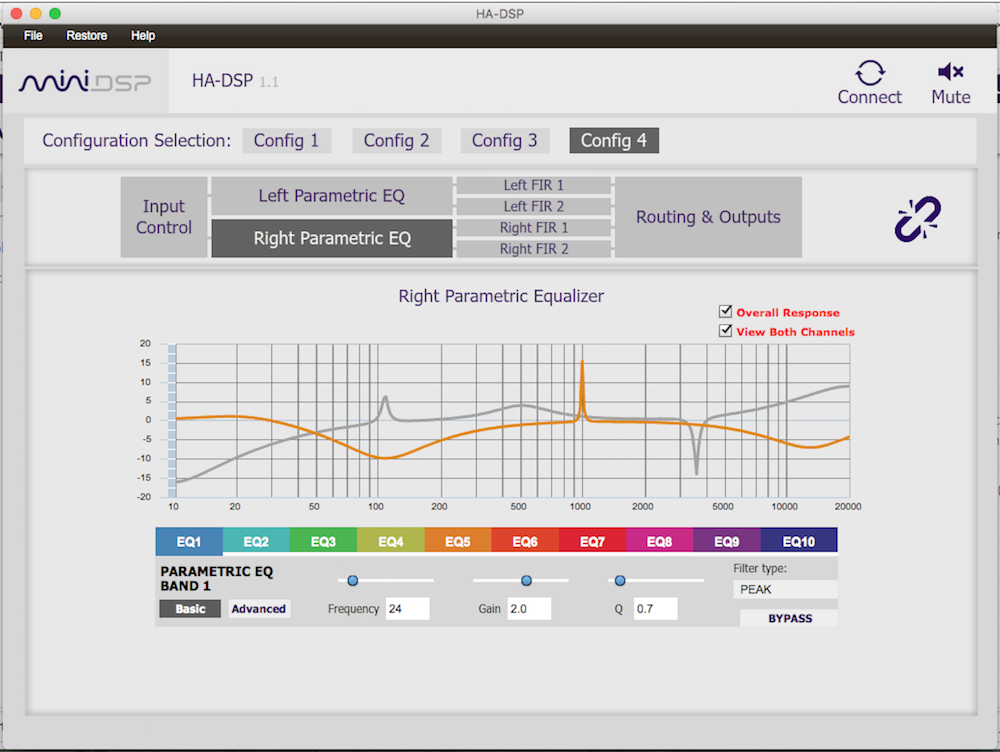Select the EQ3 band tab
Viewport: 1000px width, 752px height.
coord(323,542)
